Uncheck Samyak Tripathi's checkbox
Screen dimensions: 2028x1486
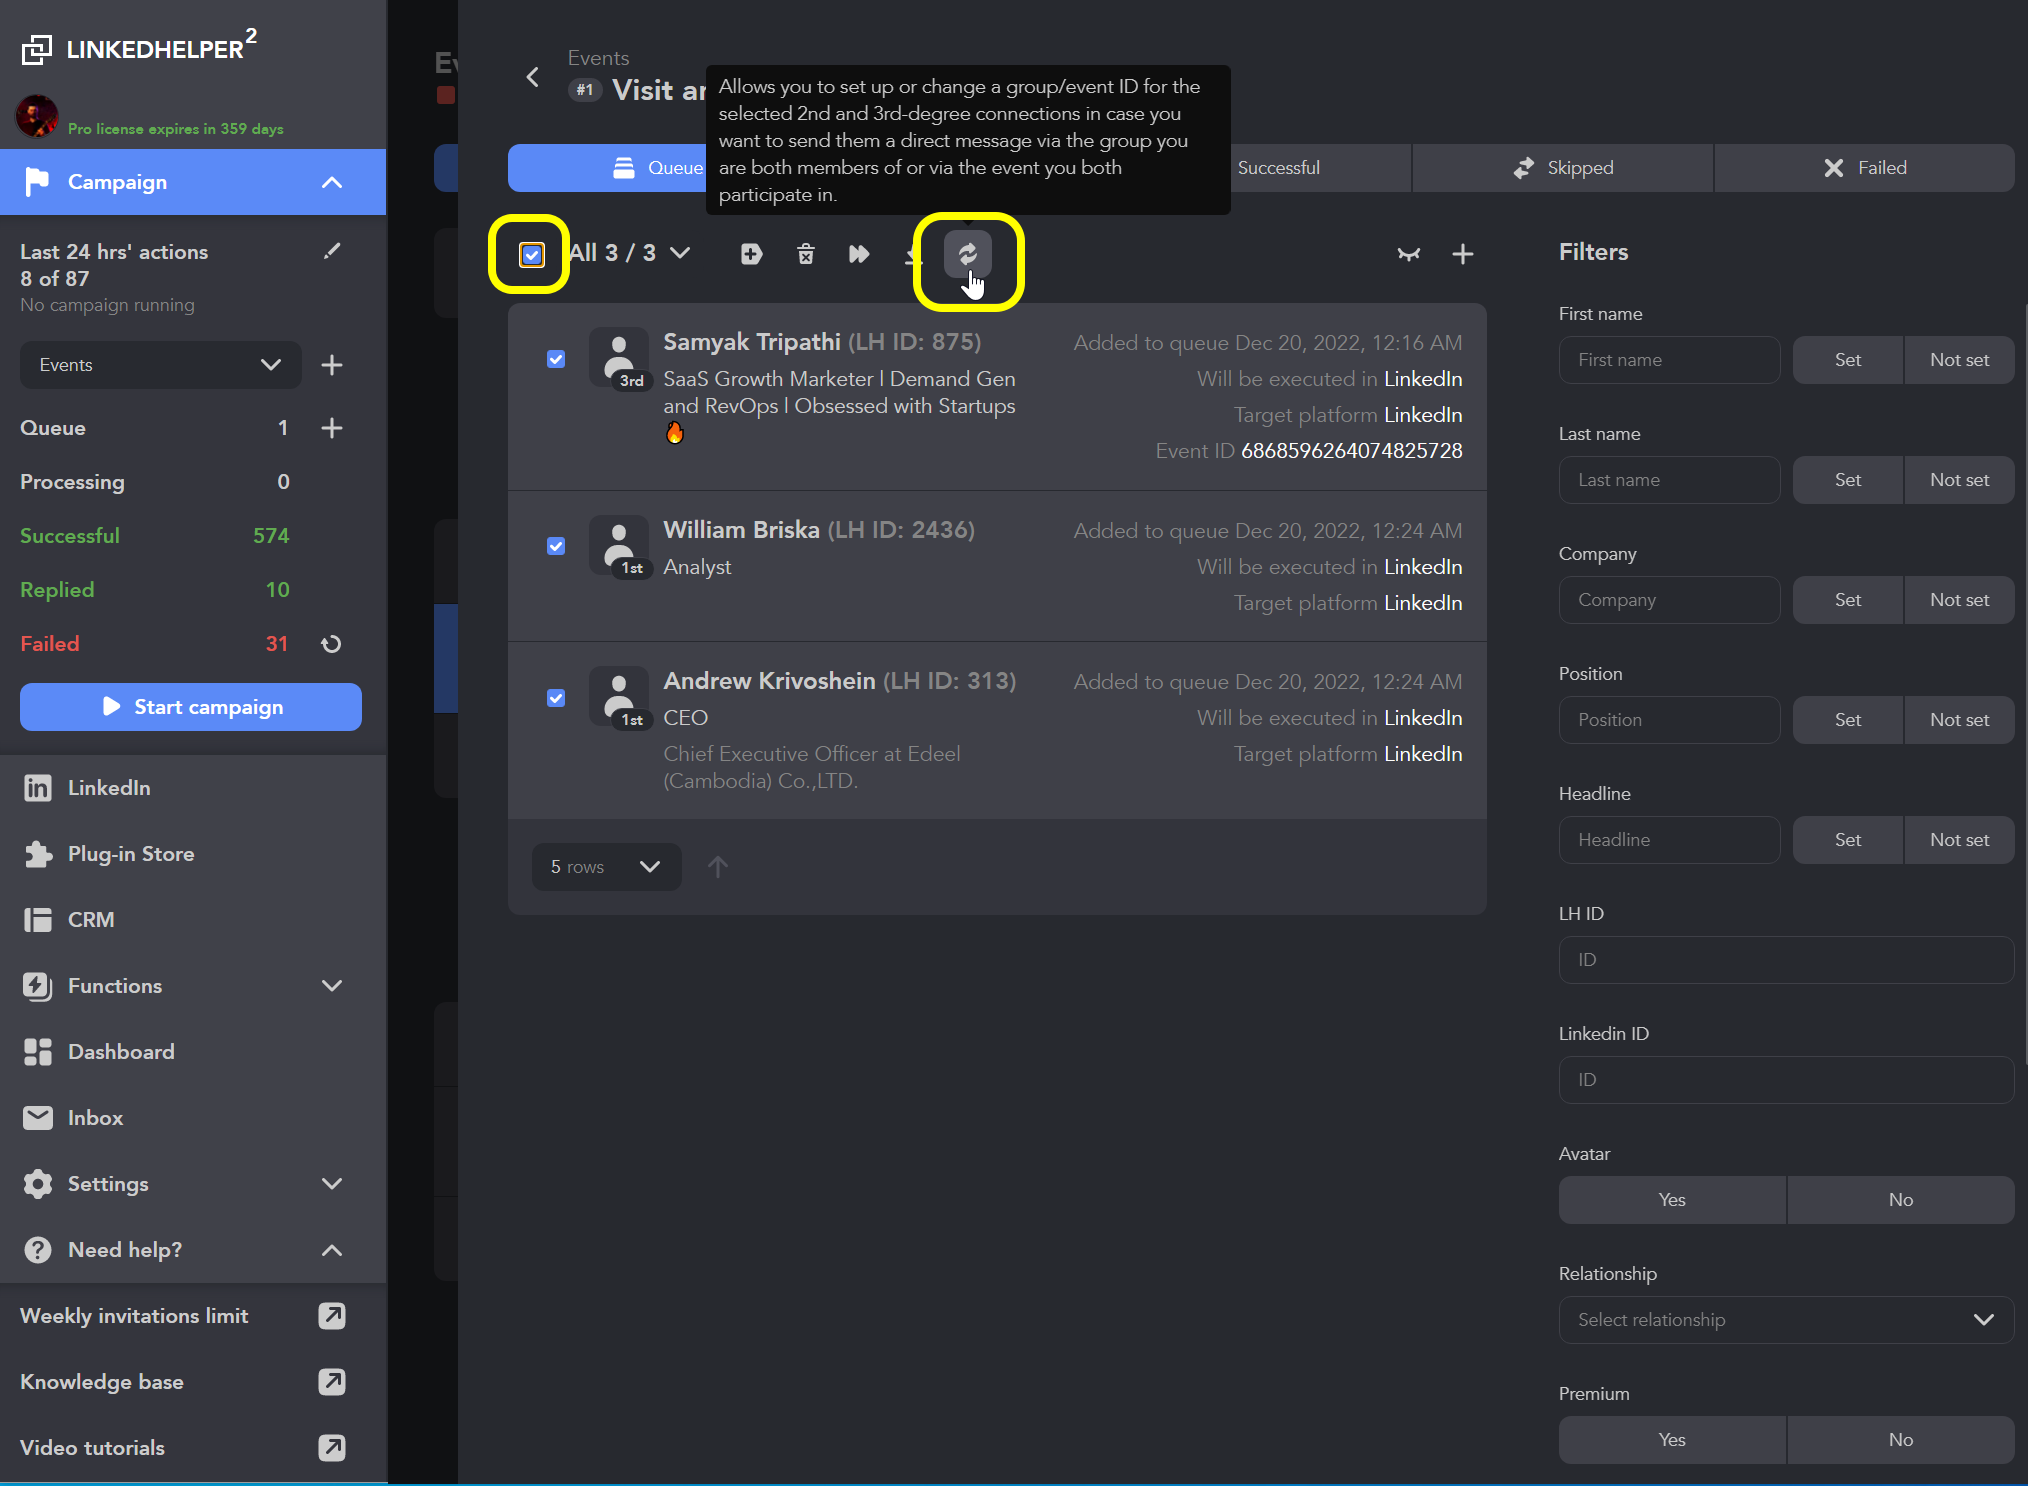[556, 359]
